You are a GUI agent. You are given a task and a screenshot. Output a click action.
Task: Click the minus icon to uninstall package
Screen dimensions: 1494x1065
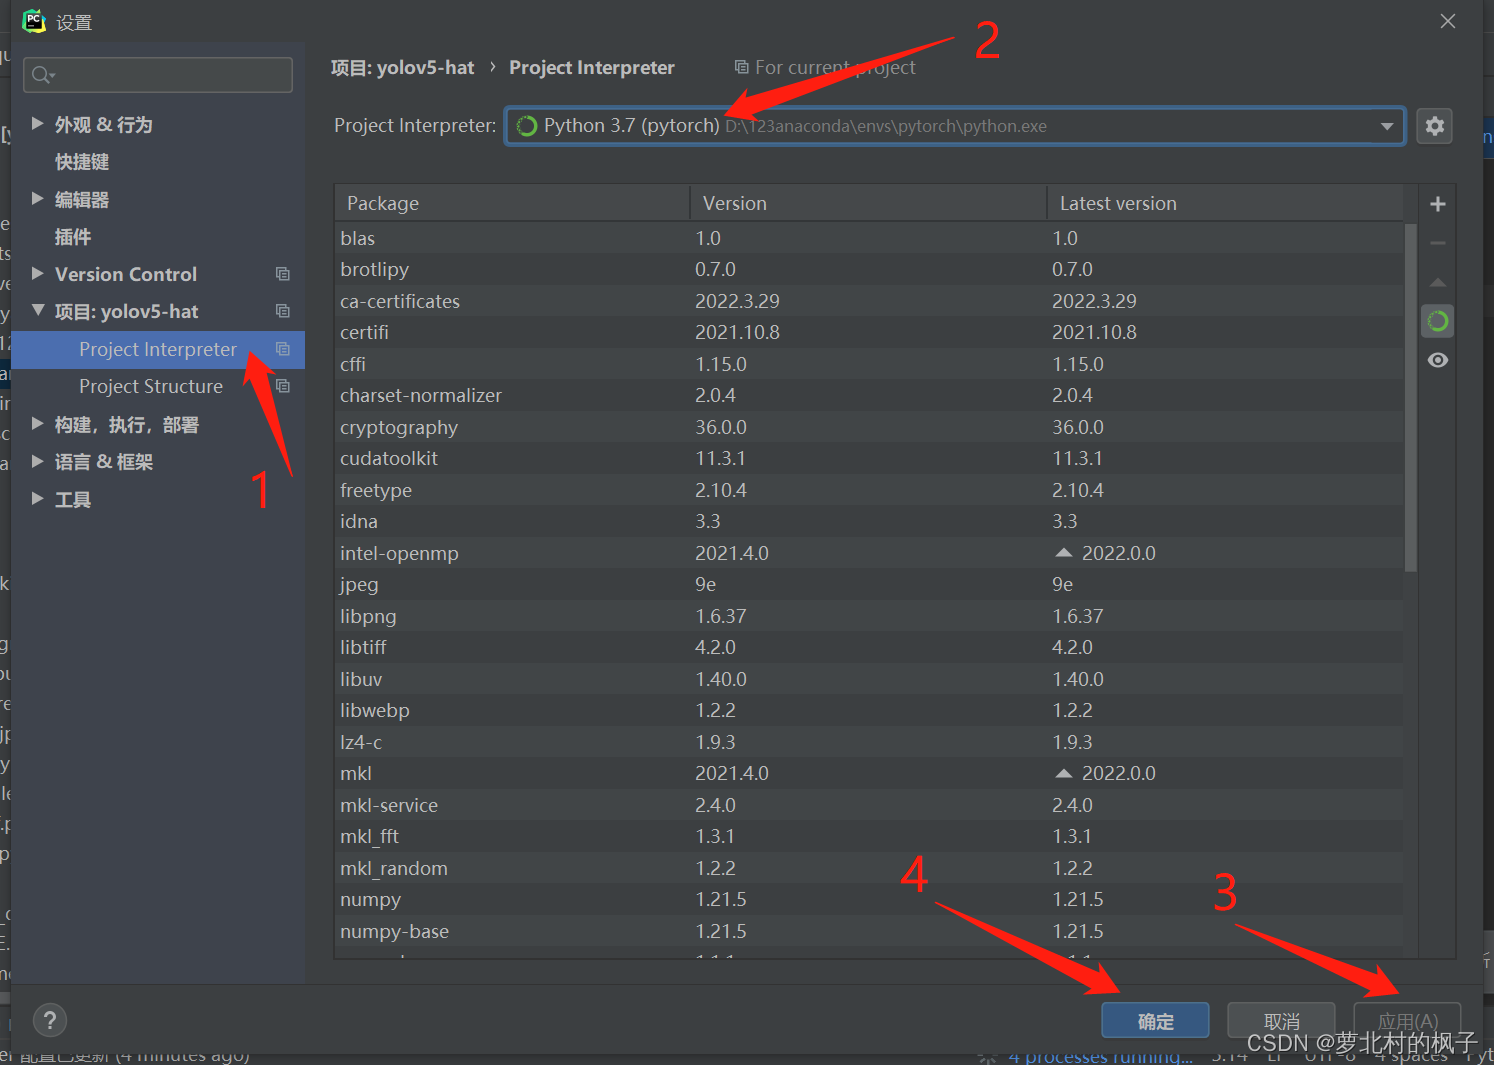(x=1438, y=243)
